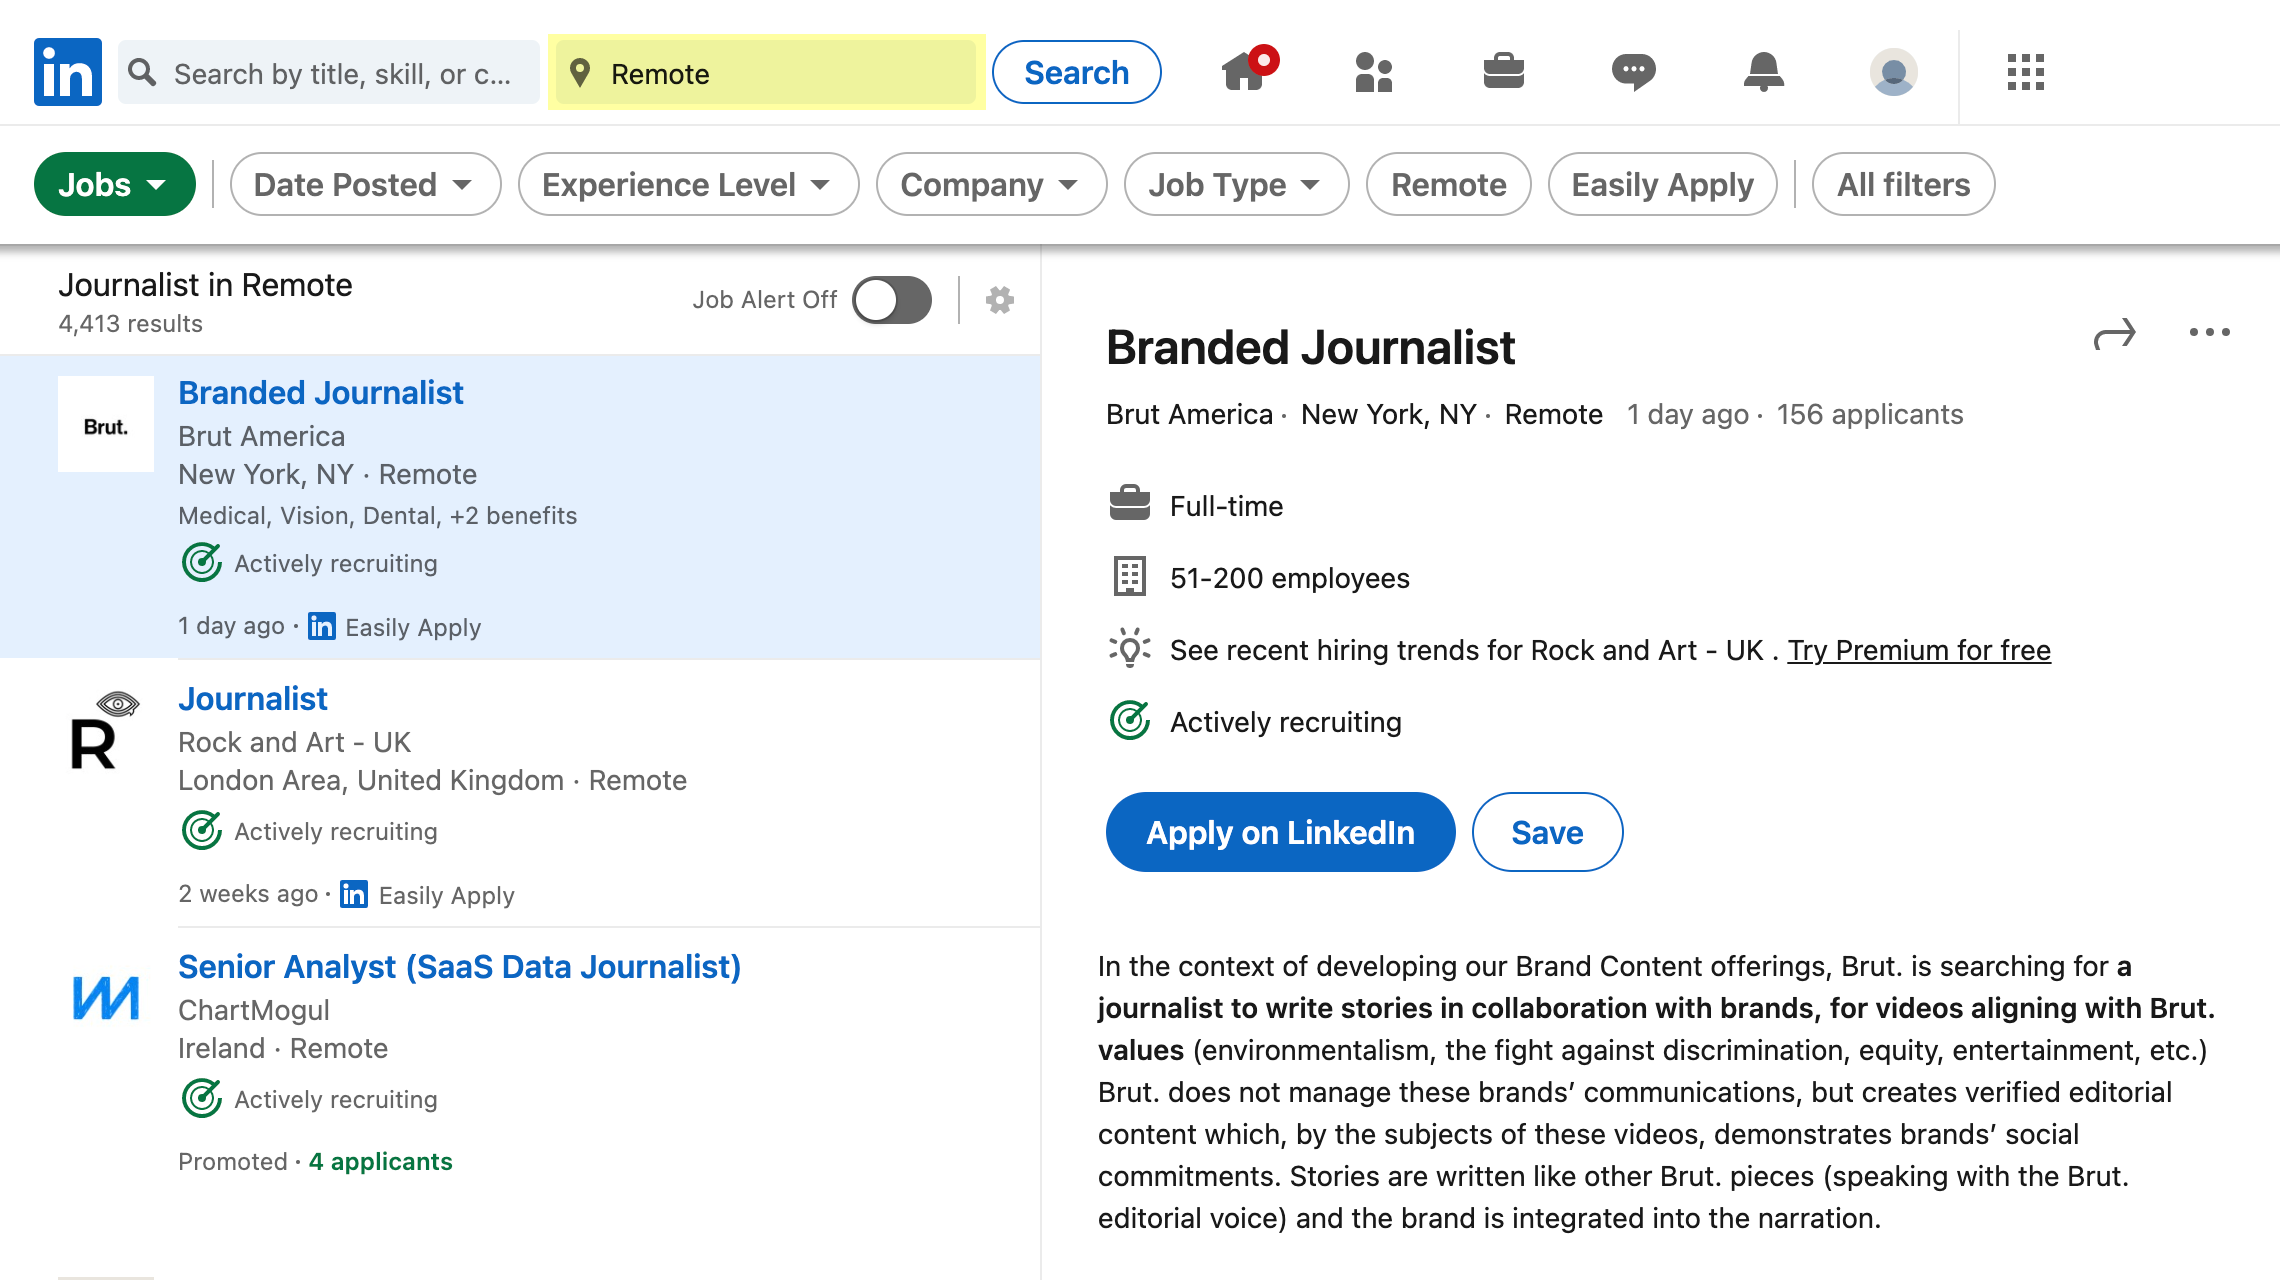2280x1280 pixels.
Task: Click recruiting icon under ChartMogul listing
Action: click(202, 1098)
